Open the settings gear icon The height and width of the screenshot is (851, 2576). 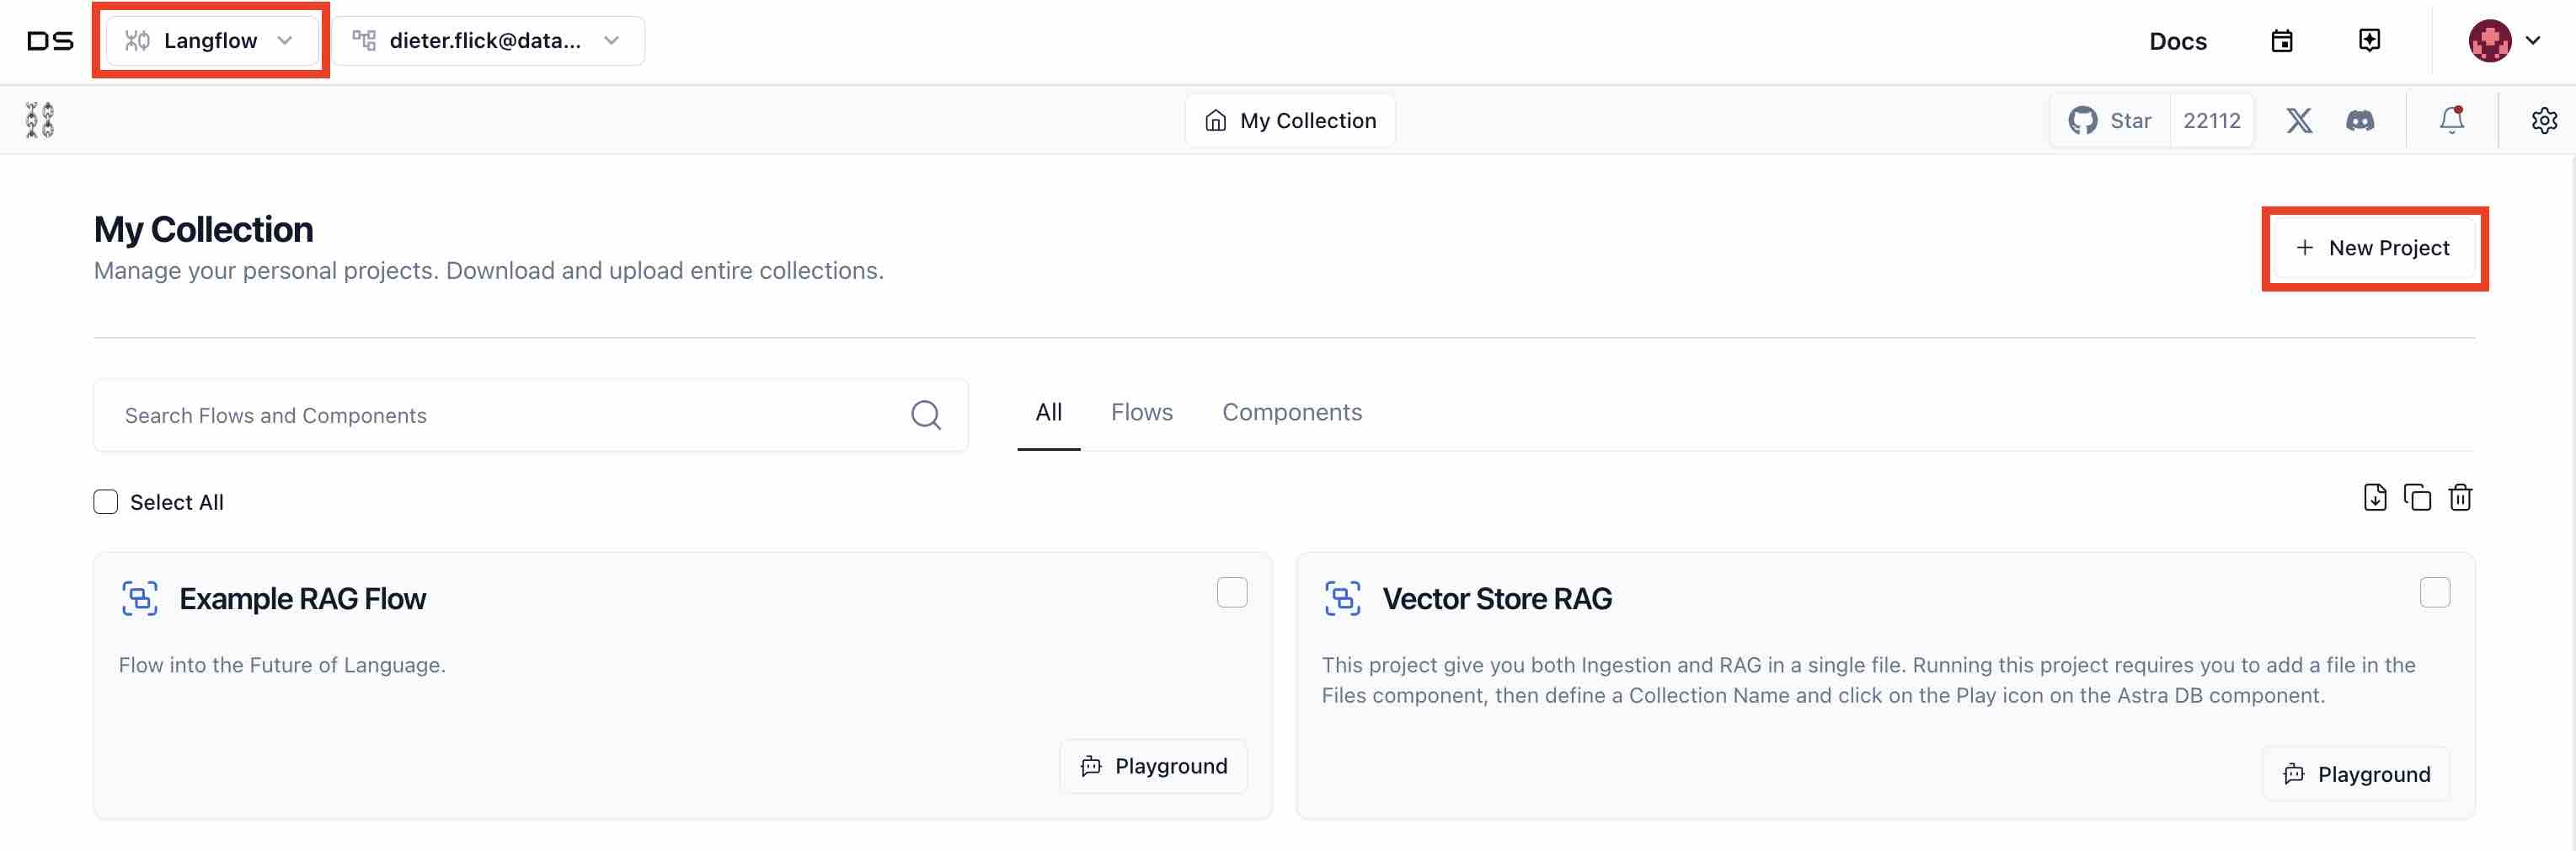click(x=2544, y=120)
